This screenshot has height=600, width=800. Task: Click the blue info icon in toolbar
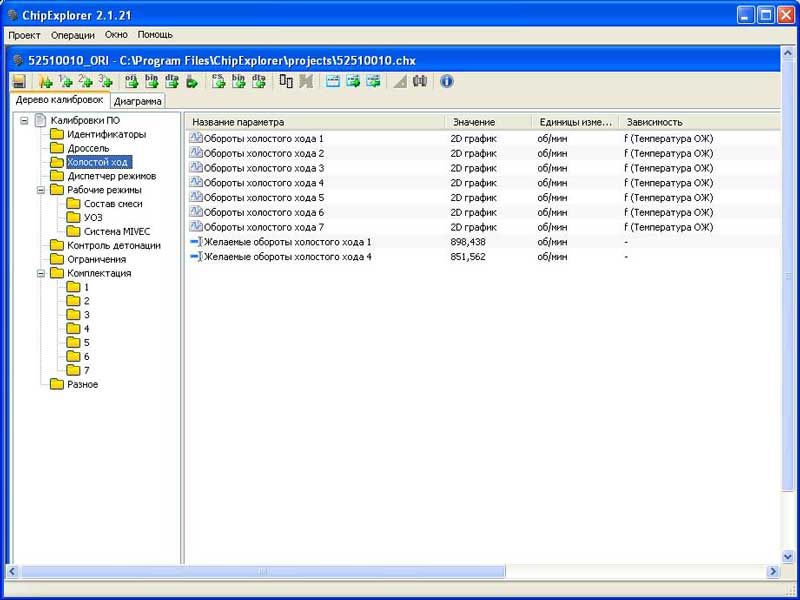pyautogui.click(x=447, y=81)
